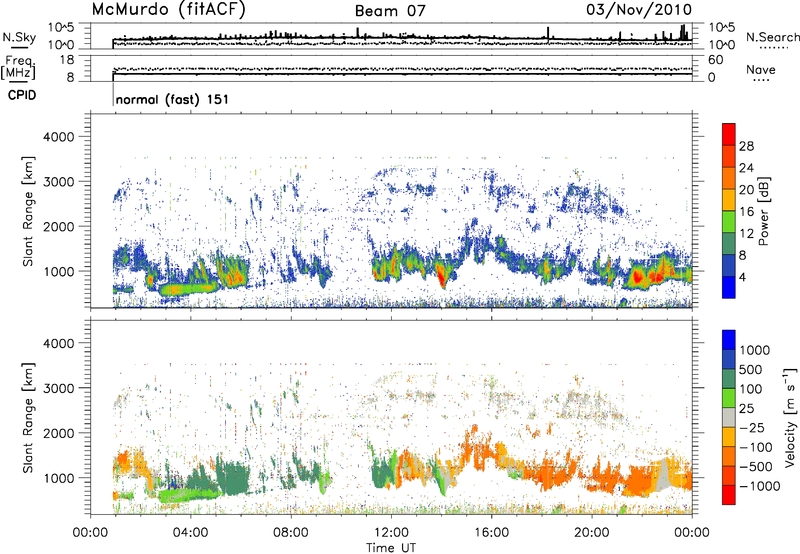The height and width of the screenshot is (554, 800).
Task: Click '4000' on power panel range axis
Action: 58,137
